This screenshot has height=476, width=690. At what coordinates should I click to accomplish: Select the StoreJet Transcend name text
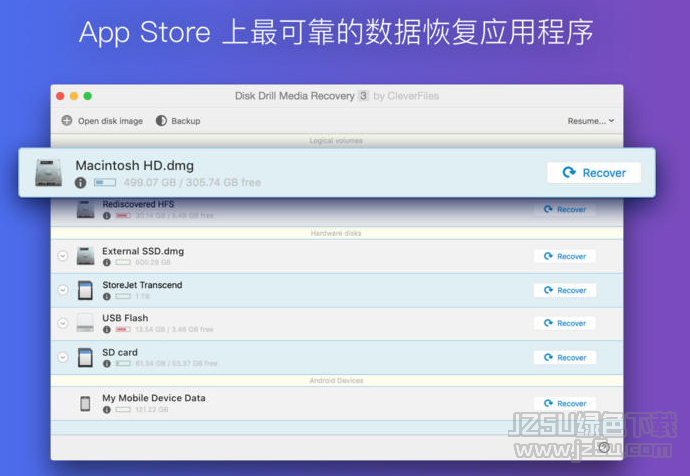click(142, 285)
